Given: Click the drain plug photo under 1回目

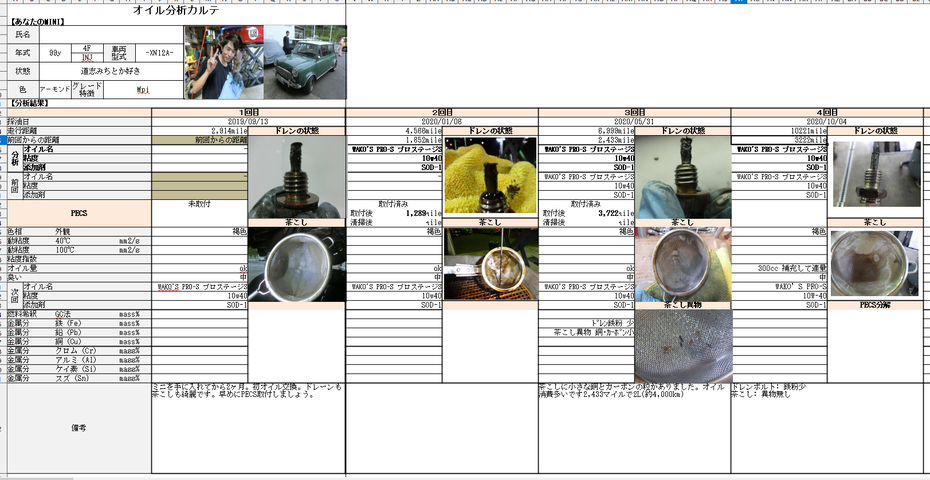Looking at the screenshot, I should [x=297, y=177].
